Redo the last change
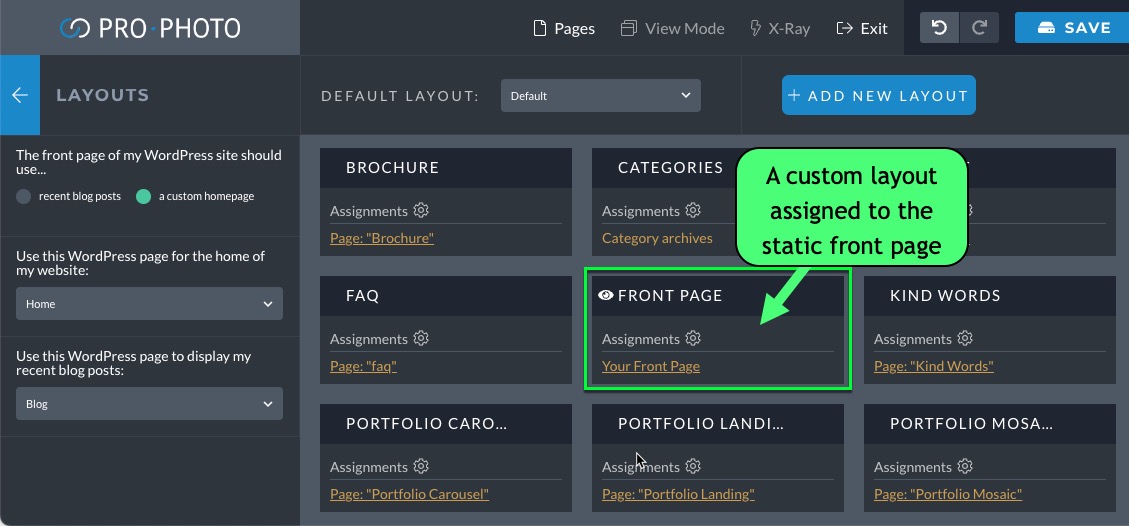This screenshot has width=1129, height=526. 979,28
